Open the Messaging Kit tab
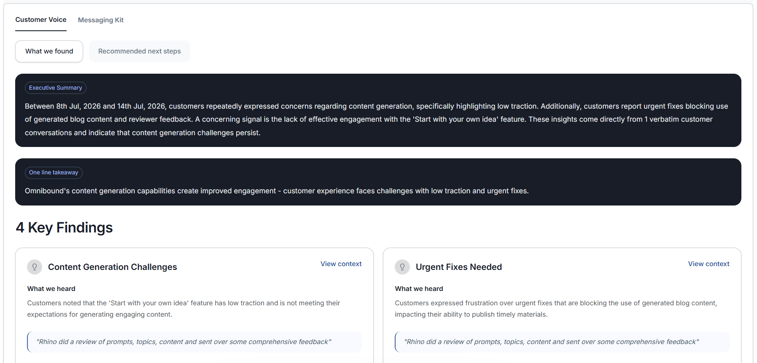Screen dimensions: 757x363 coord(100,20)
